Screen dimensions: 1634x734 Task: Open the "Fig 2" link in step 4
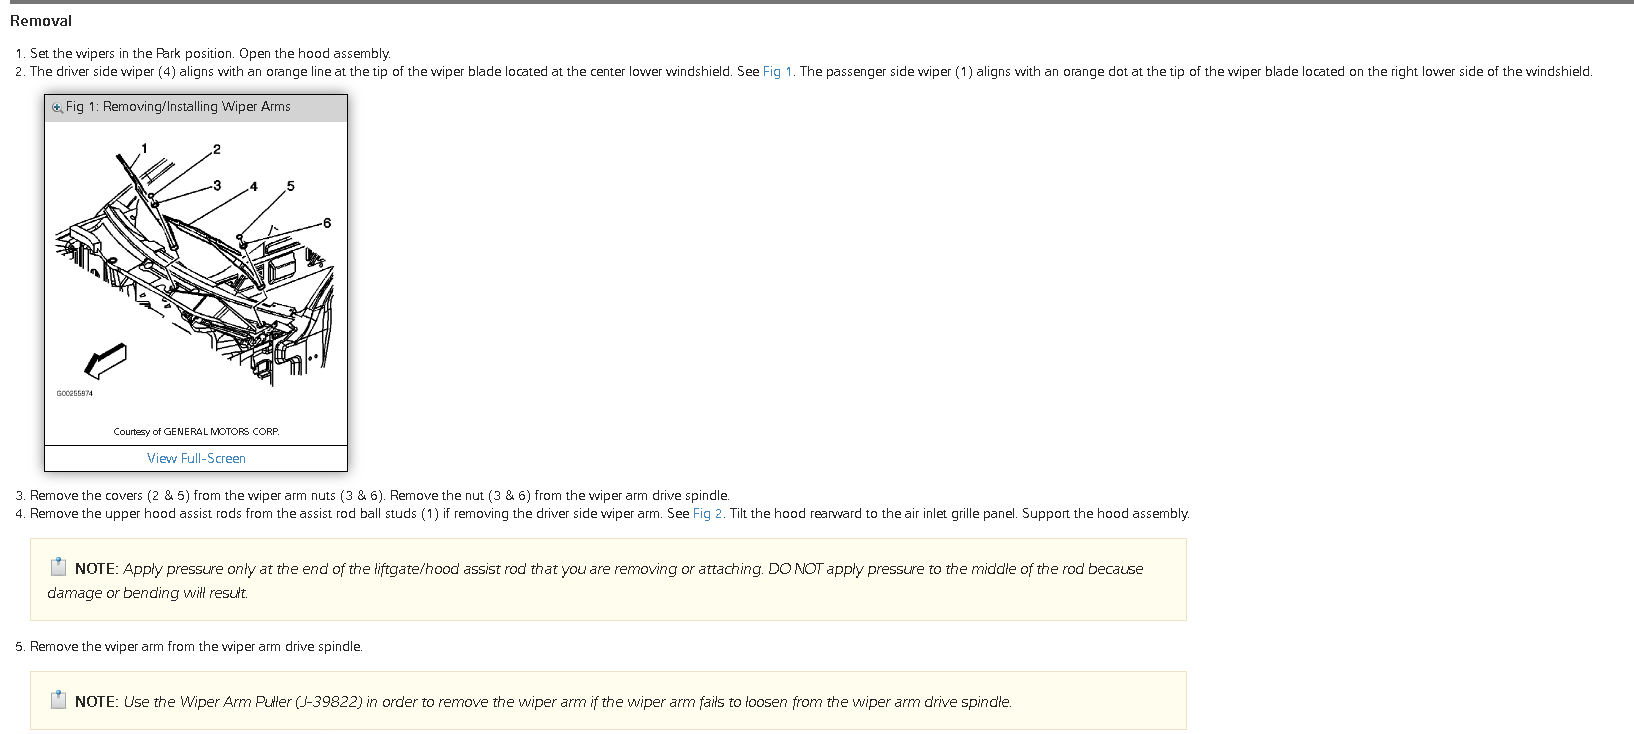click(707, 514)
